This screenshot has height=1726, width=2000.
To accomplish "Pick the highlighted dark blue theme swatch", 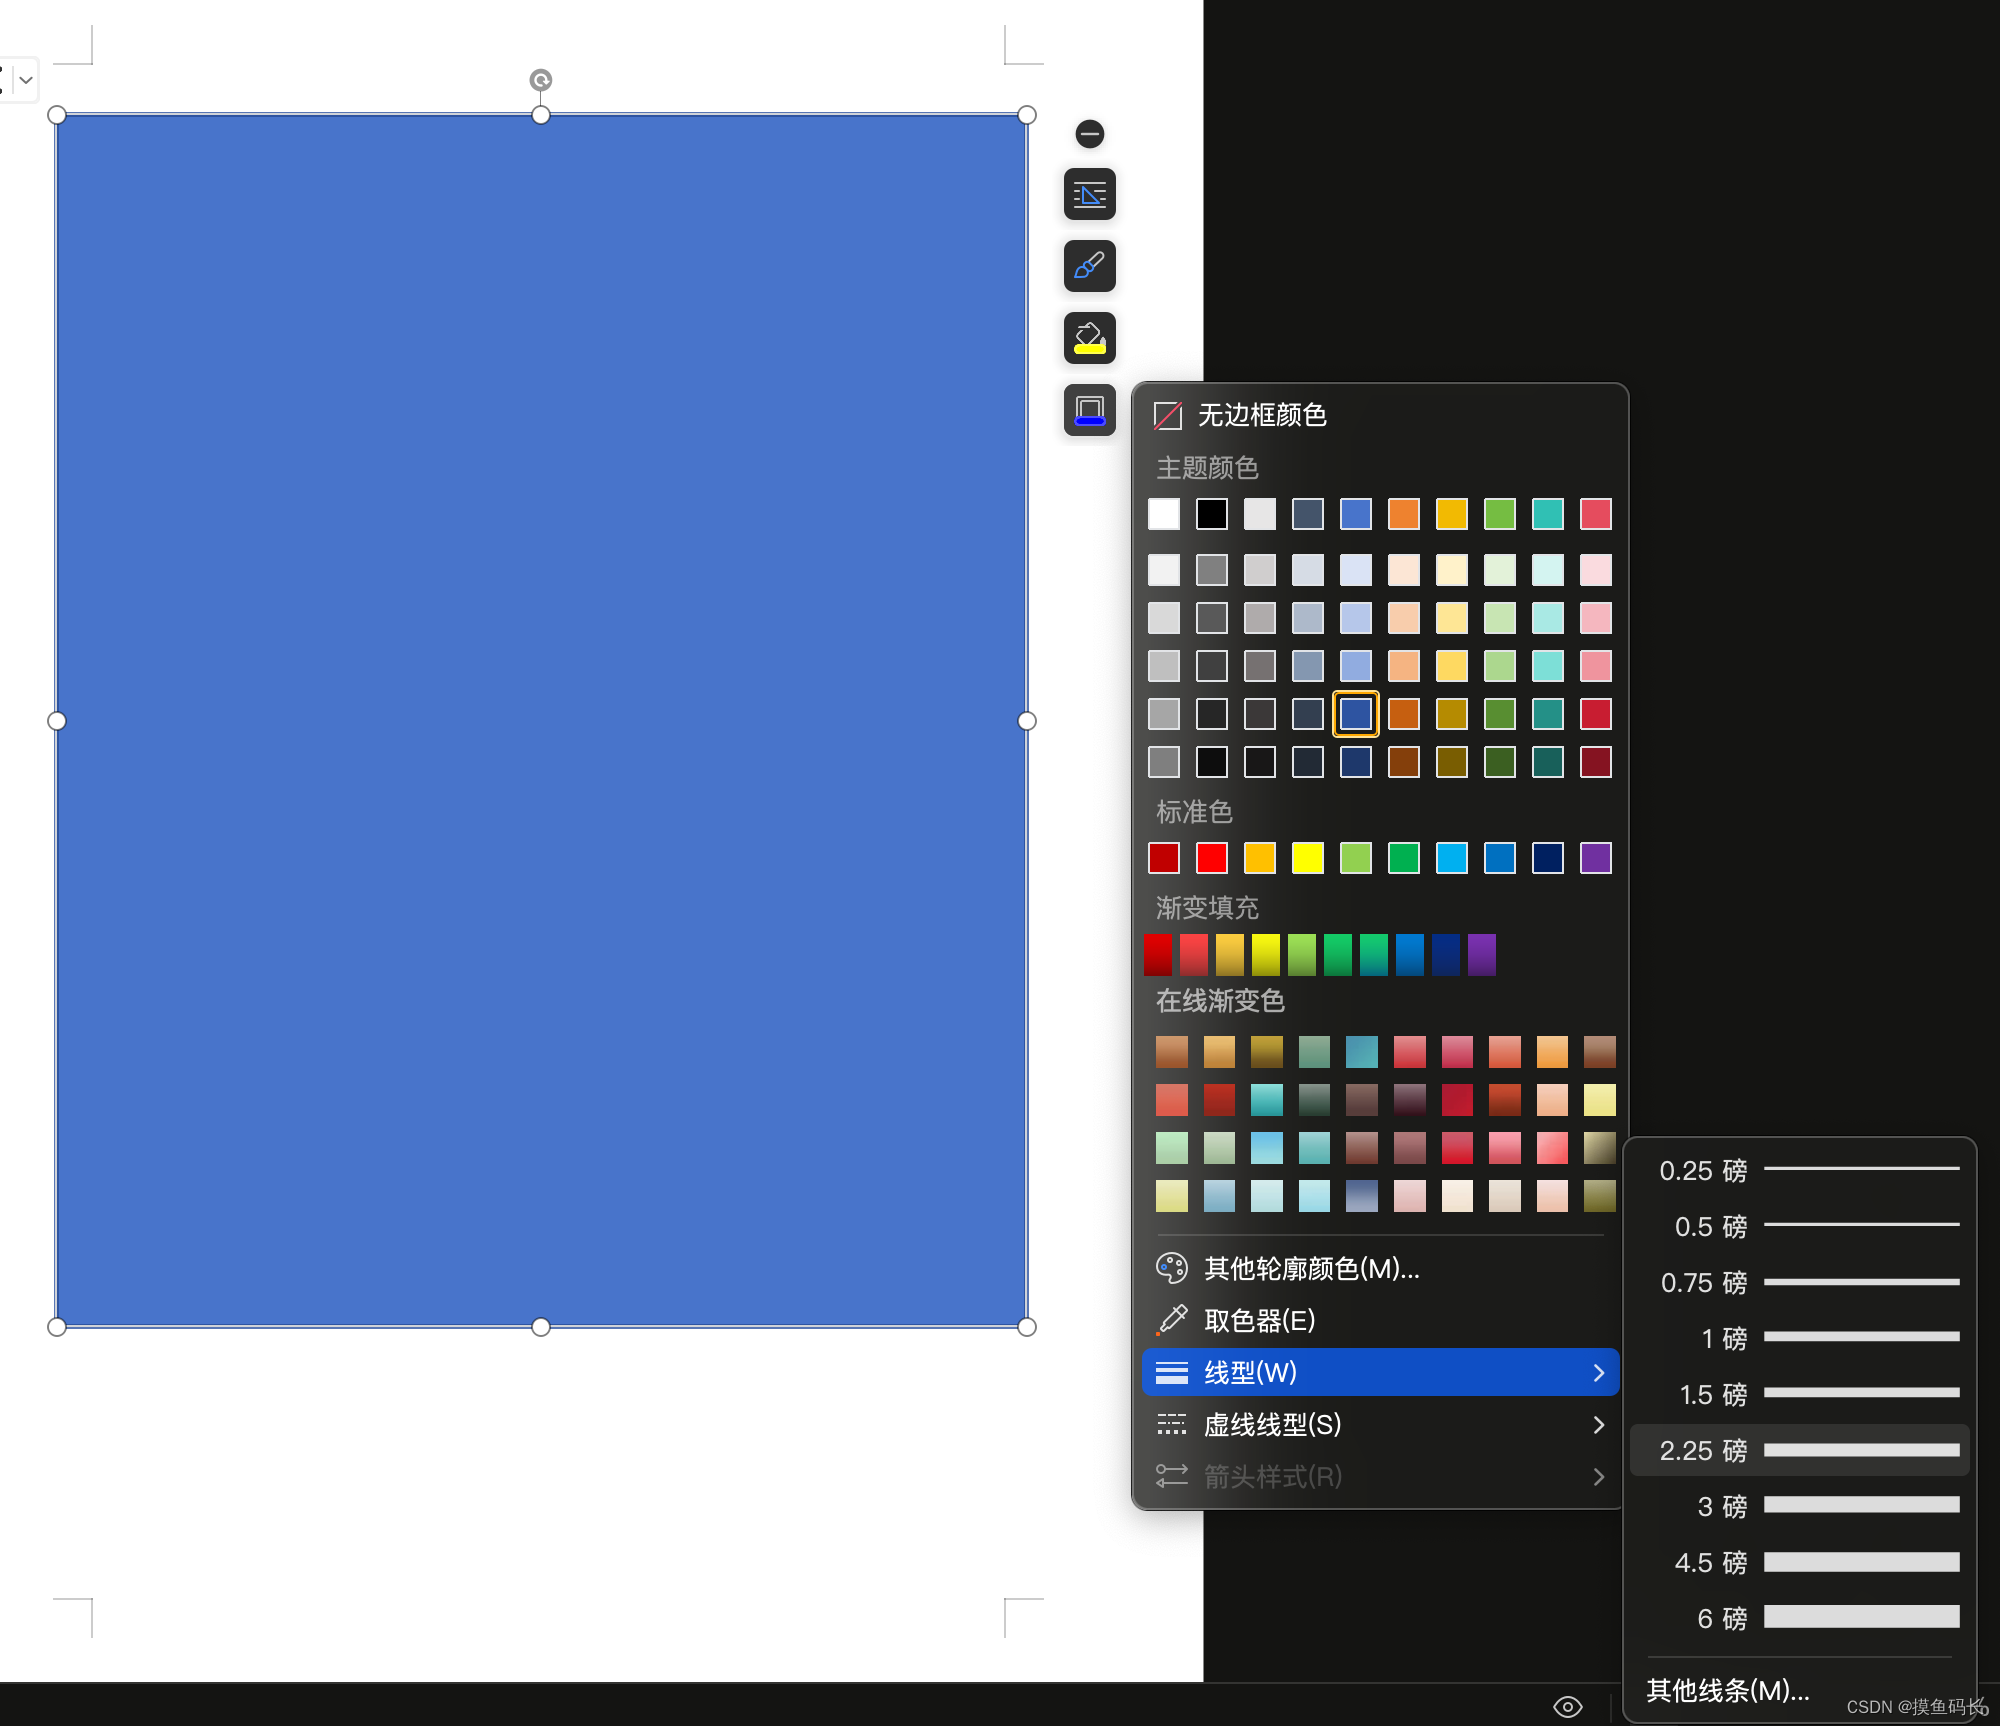I will click(x=1355, y=714).
